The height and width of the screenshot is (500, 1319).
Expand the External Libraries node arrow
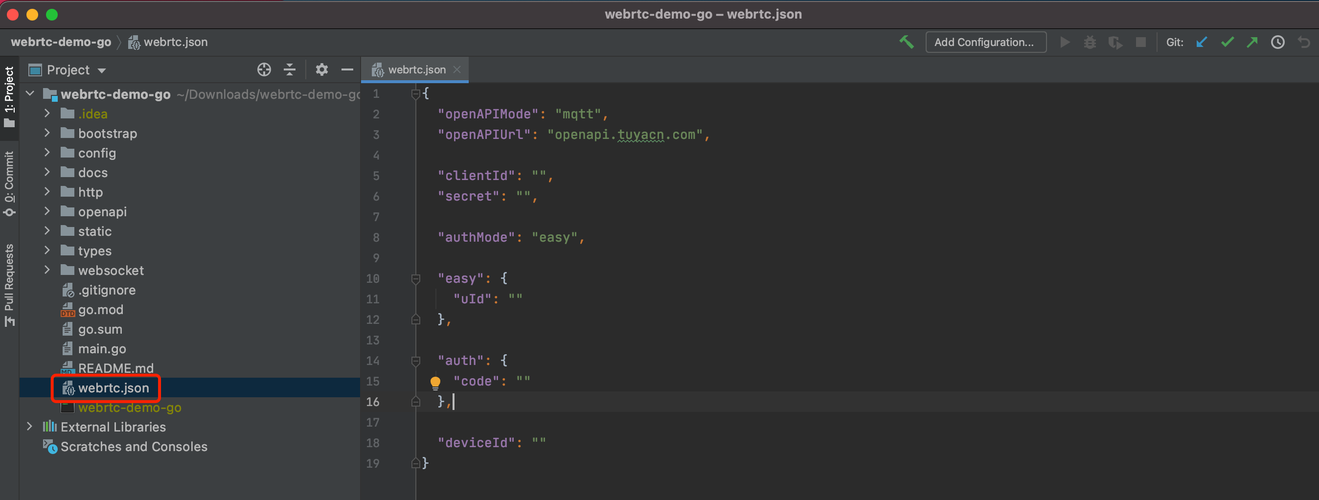(x=30, y=427)
